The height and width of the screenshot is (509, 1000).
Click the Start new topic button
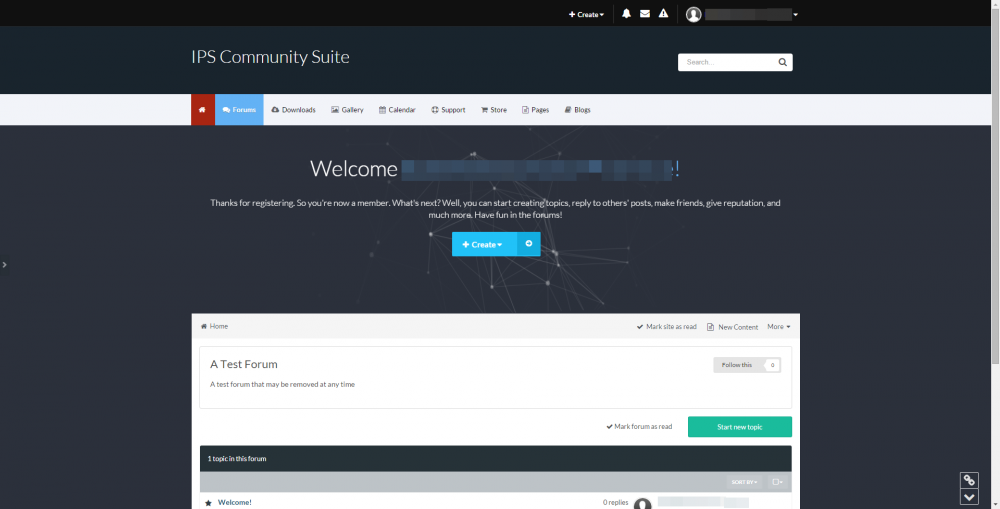pos(739,427)
